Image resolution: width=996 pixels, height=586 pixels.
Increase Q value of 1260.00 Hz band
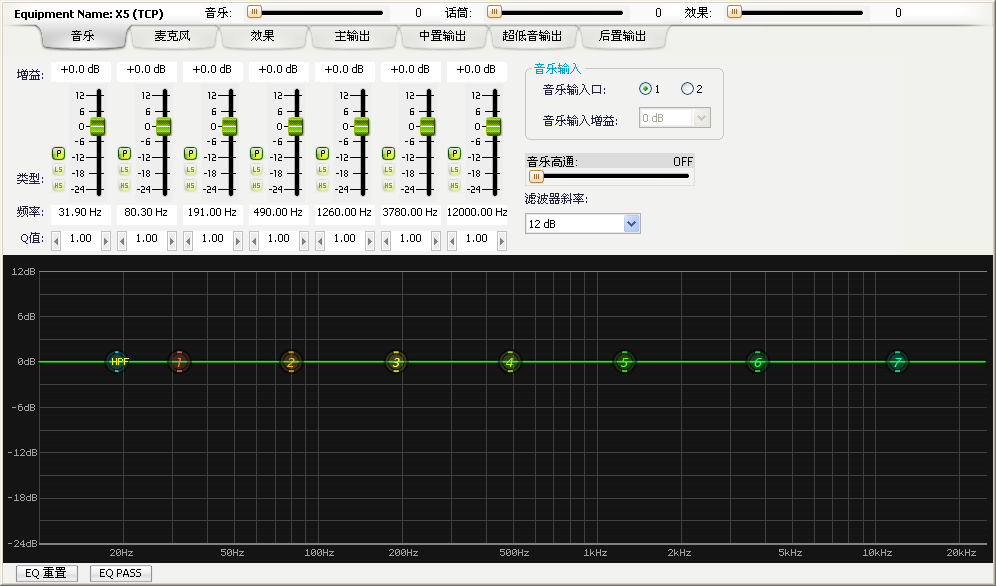[x=370, y=240]
